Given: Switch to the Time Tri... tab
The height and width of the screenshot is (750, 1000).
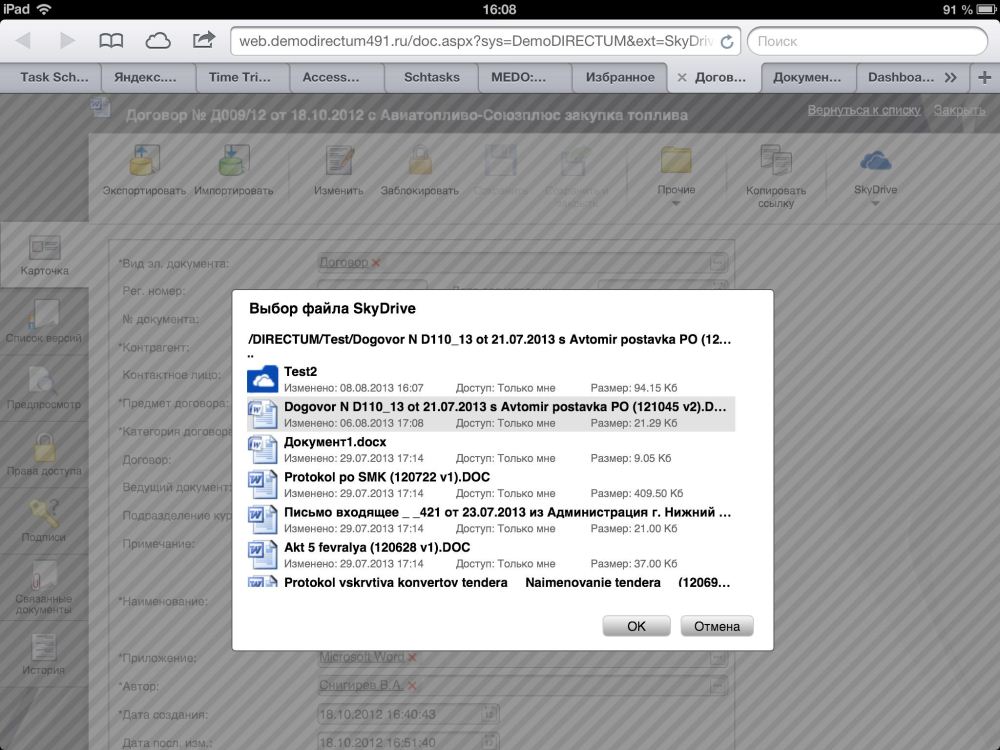Looking at the screenshot, I should click(x=240, y=77).
